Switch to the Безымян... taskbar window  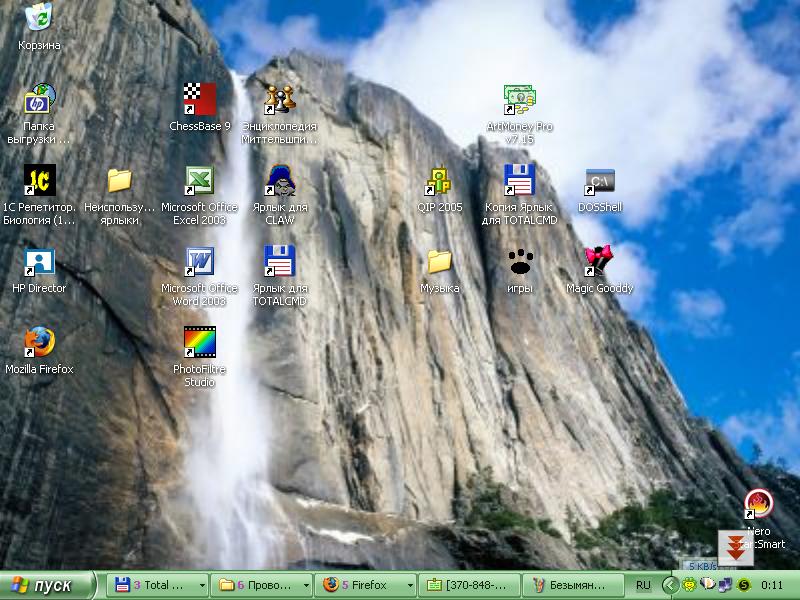(573, 585)
